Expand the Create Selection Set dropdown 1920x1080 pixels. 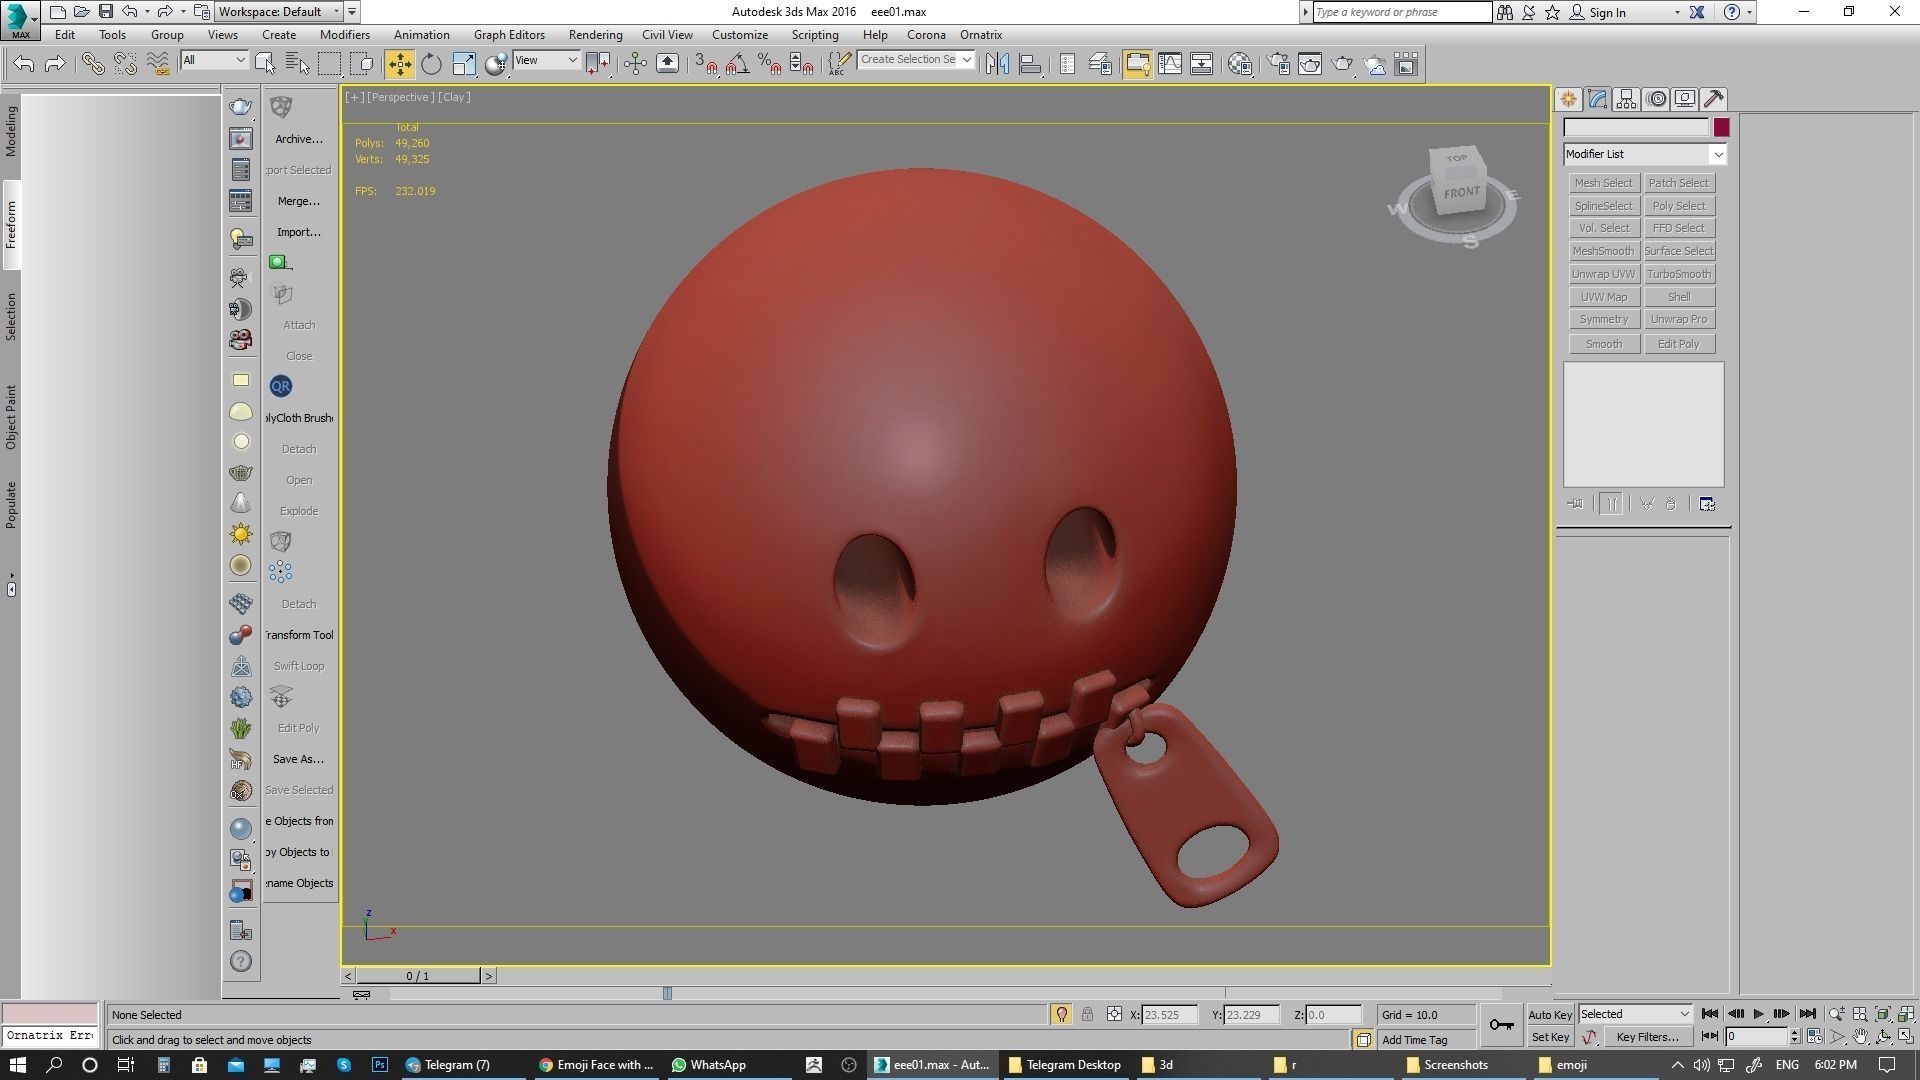[x=967, y=60]
